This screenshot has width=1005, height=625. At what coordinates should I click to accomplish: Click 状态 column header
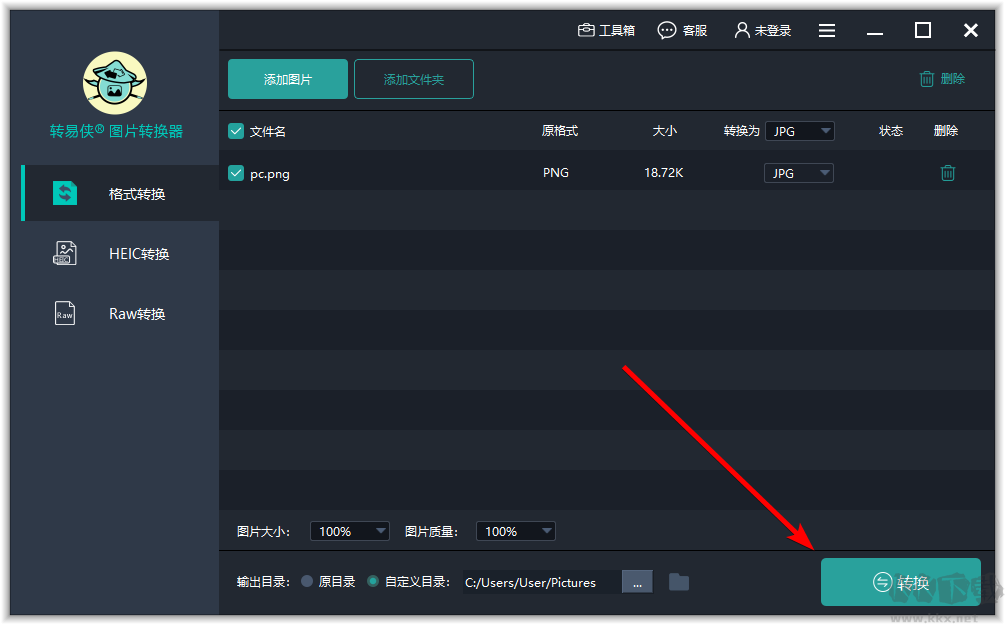pos(891,131)
